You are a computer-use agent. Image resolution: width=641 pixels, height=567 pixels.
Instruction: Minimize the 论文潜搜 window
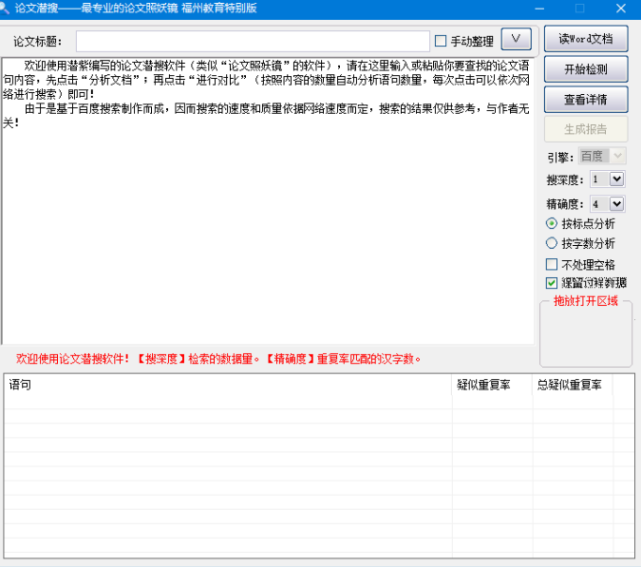(x=540, y=9)
